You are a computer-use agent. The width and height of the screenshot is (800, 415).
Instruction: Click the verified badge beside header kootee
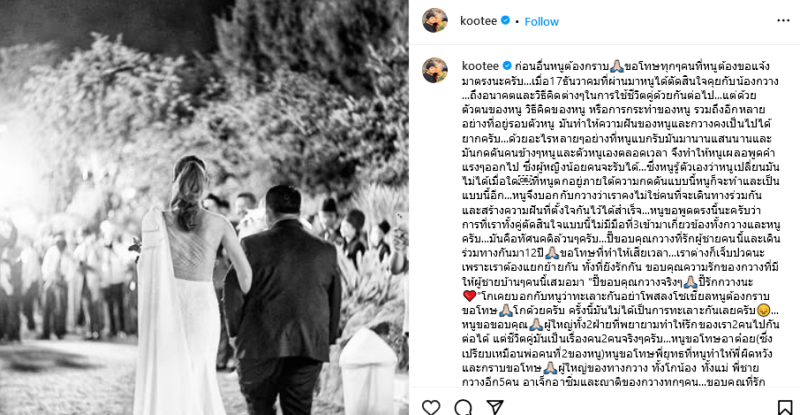point(506,20)
